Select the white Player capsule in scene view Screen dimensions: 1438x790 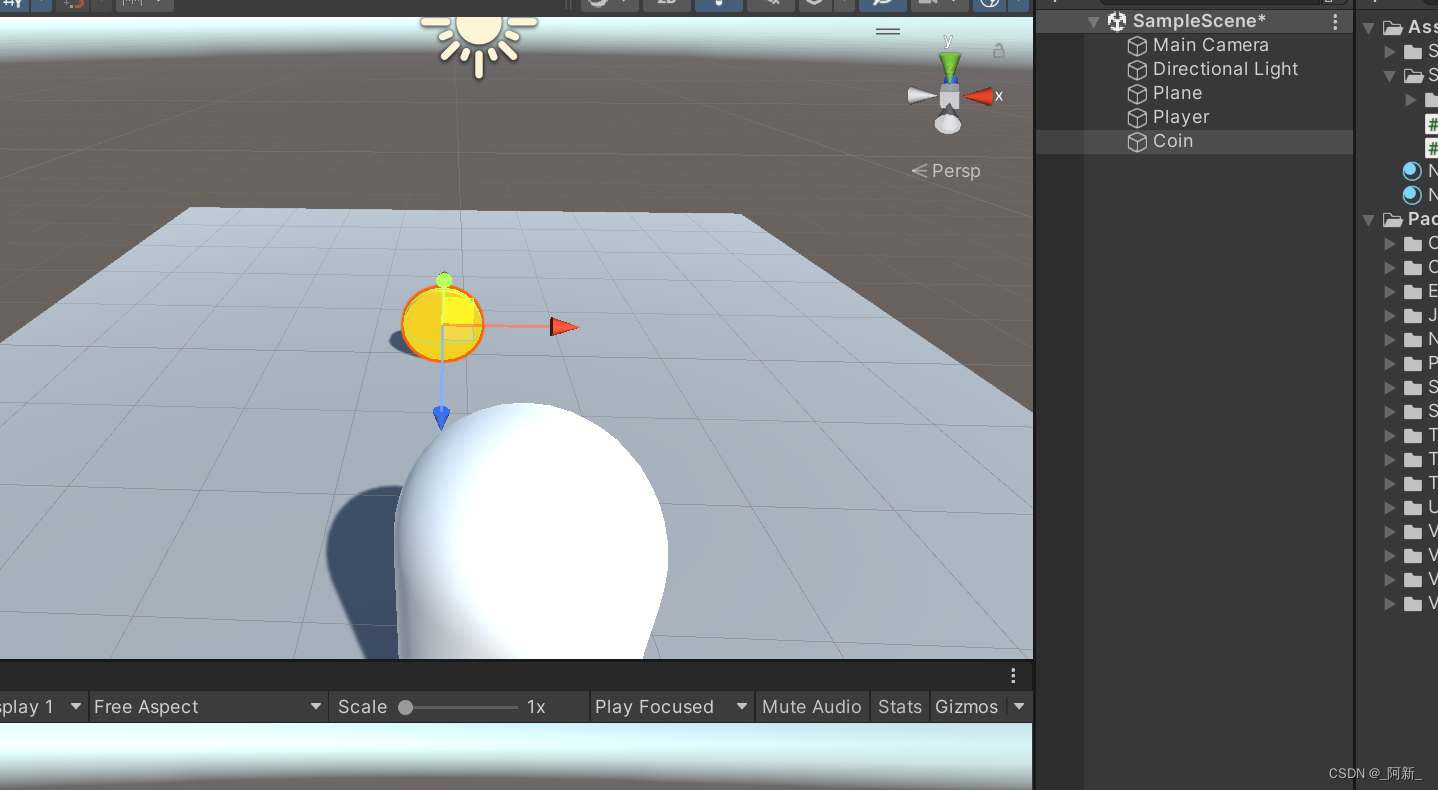tap(530, 532)
